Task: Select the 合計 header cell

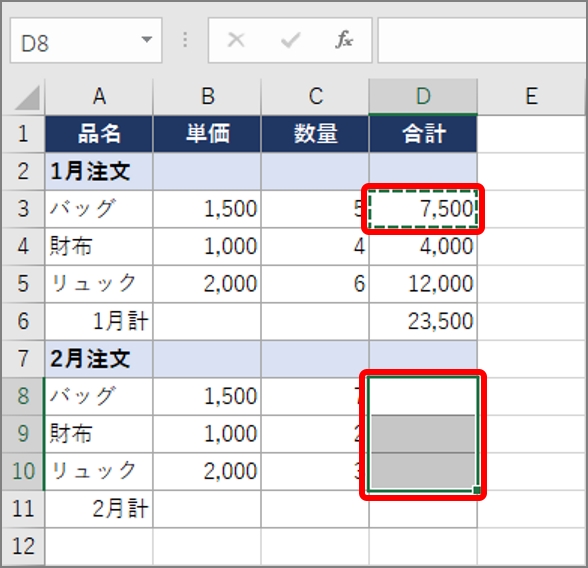Action: [423, 134]
